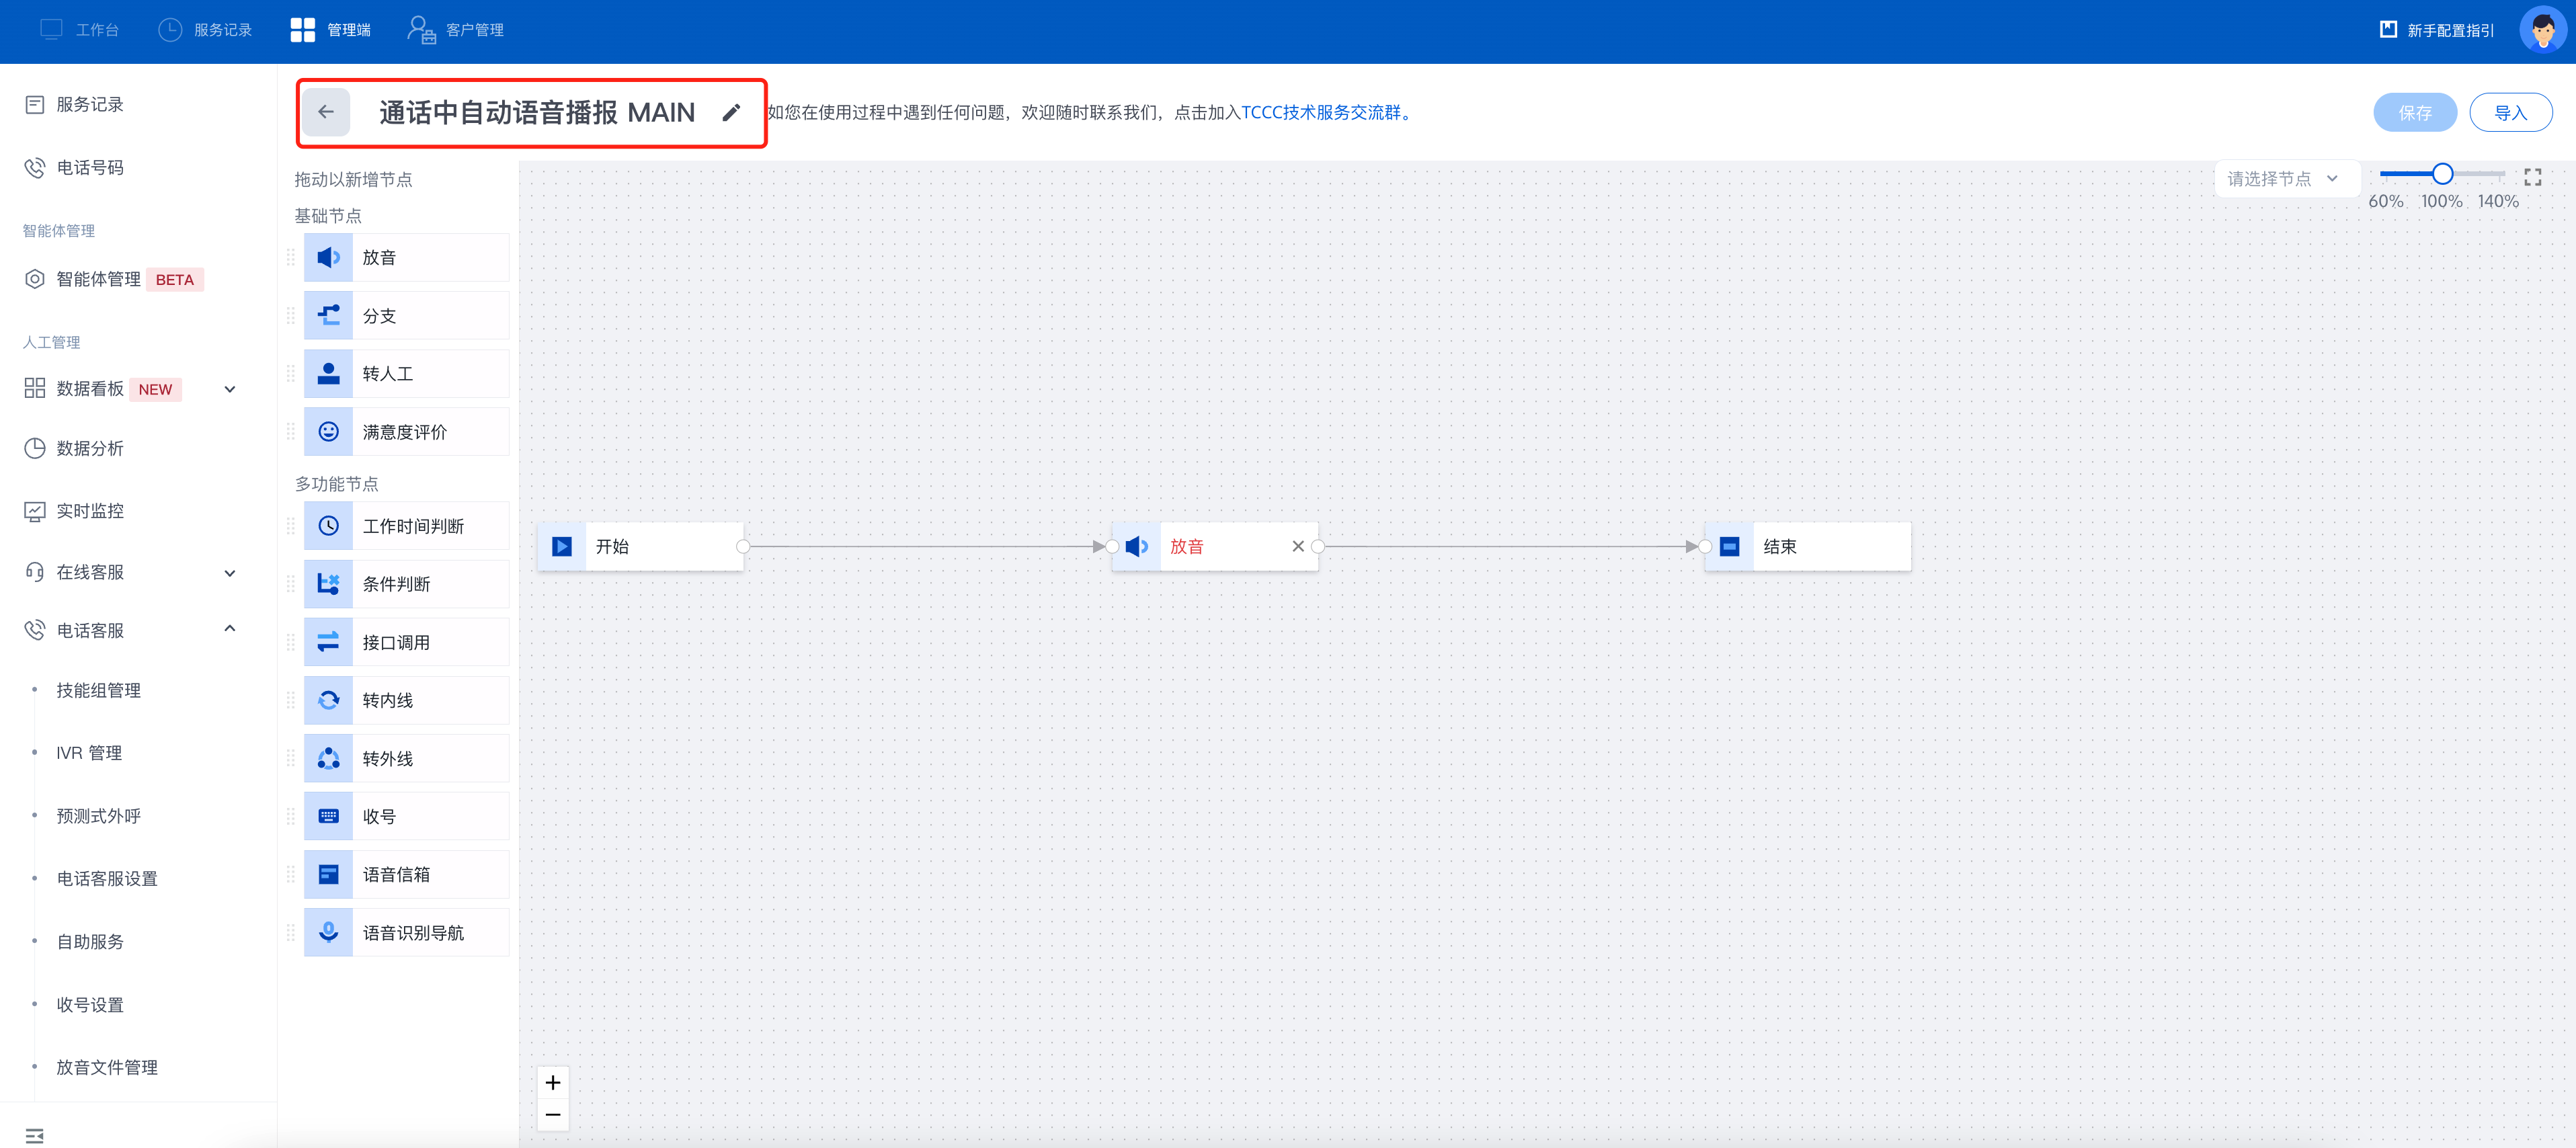Click the 满意度评价 smiley icon

328,432
